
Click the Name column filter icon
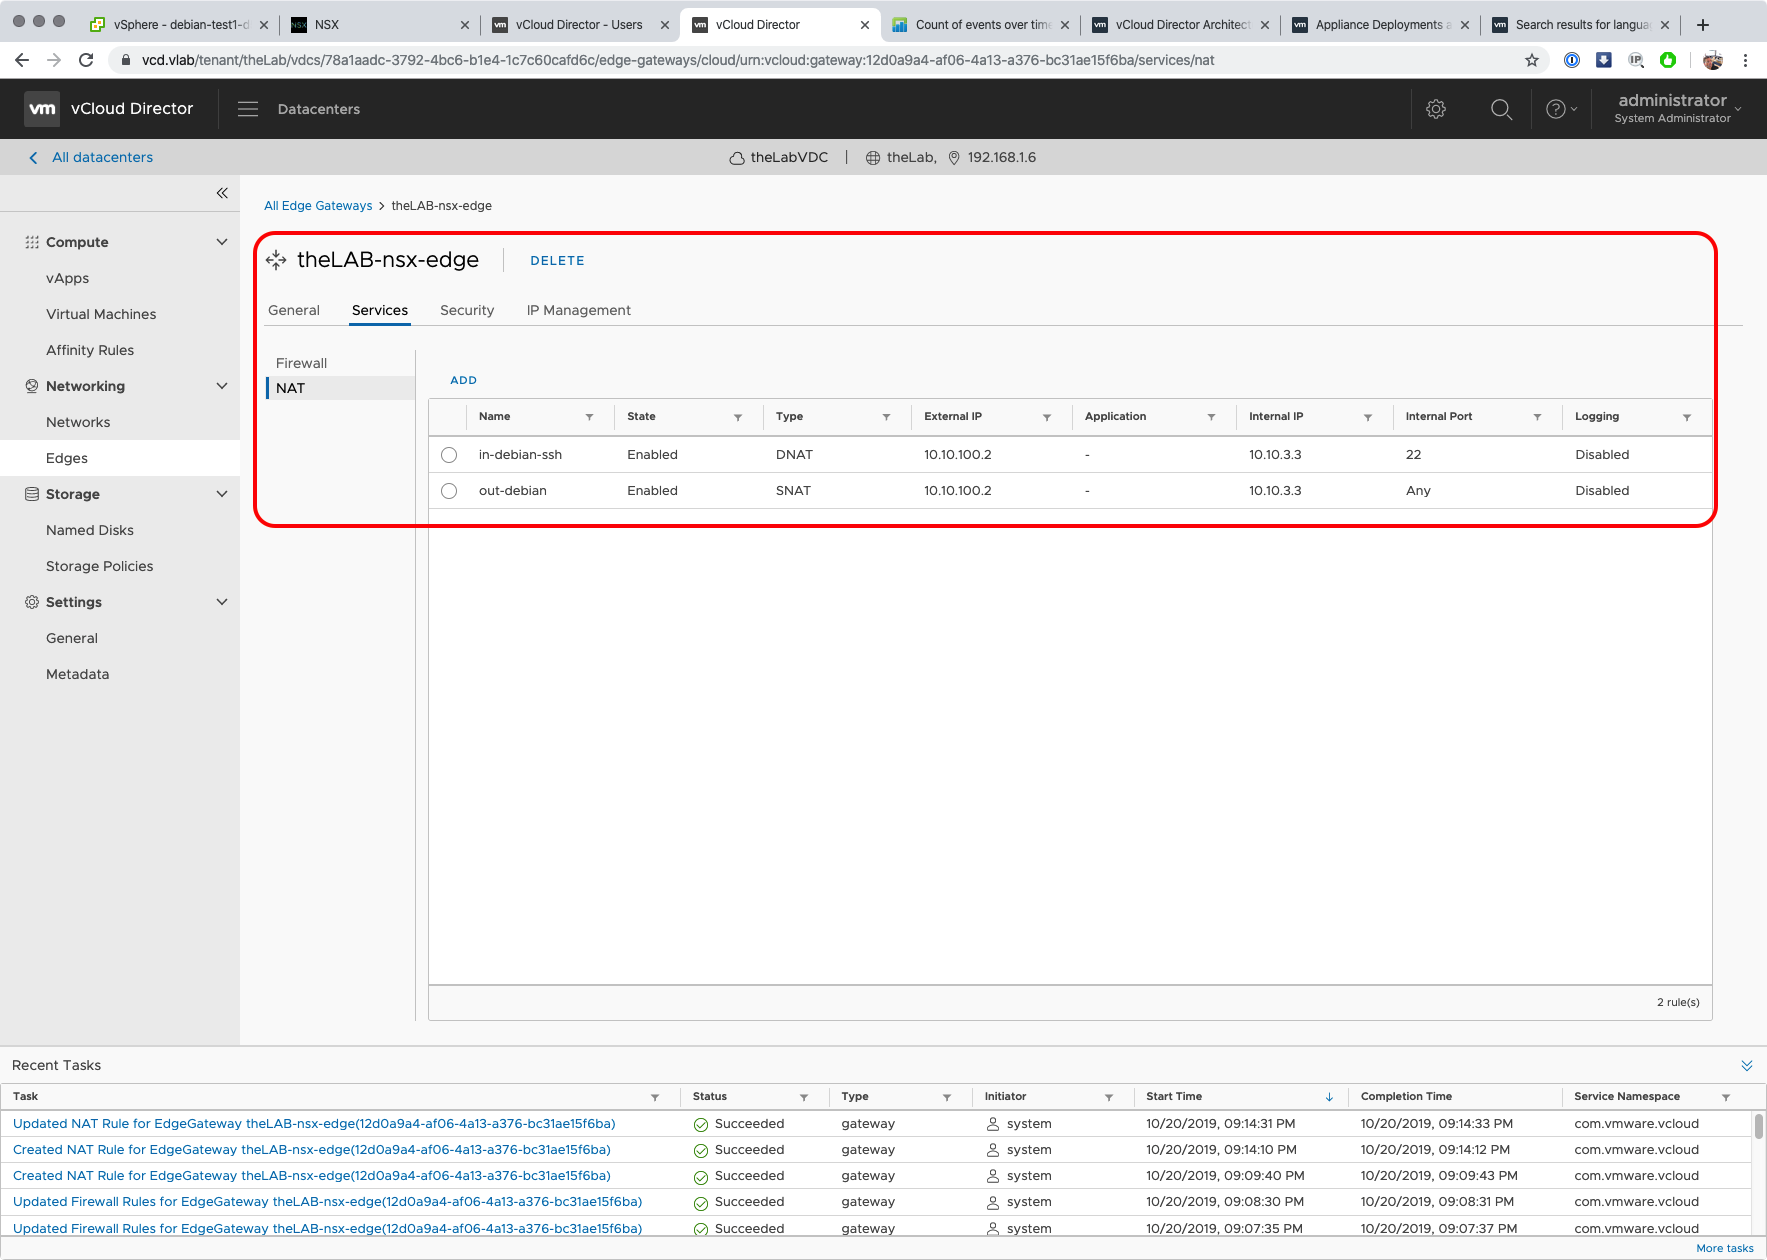click(x=589, y=417)
